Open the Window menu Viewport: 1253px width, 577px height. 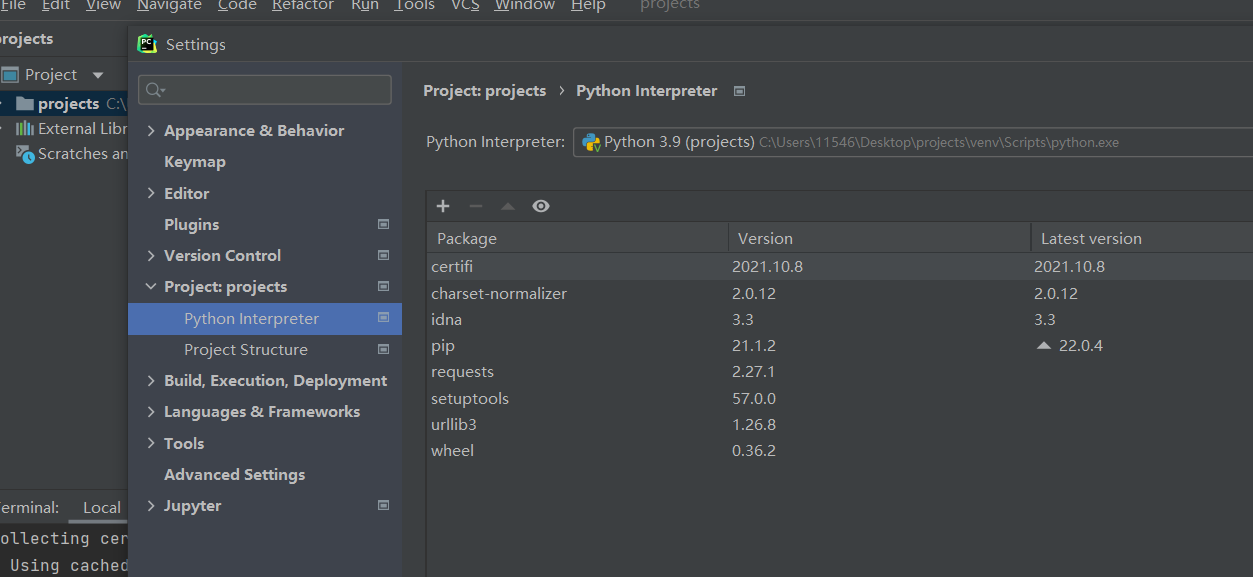[x=525, y=5]
